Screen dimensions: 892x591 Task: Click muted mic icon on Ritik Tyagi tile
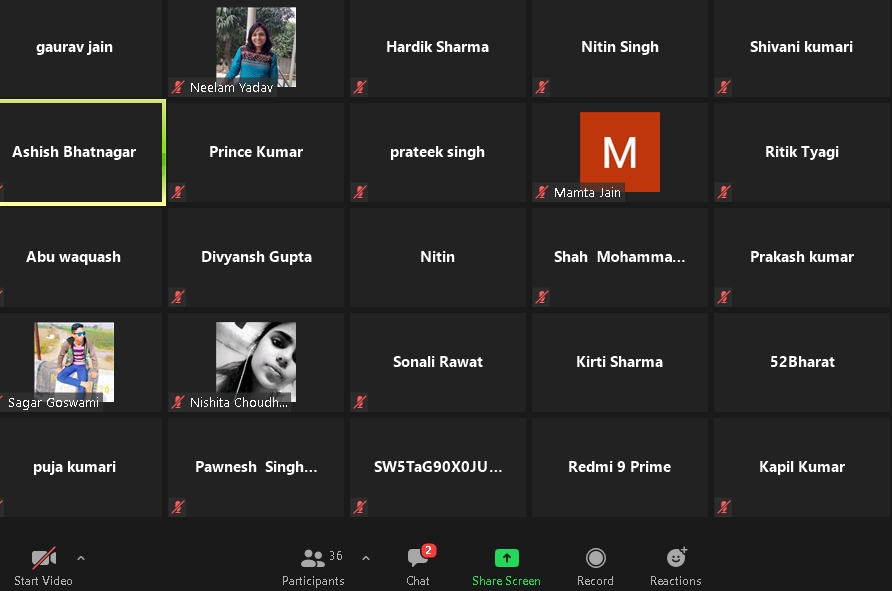pyautogui.click(x=724, y=192)
